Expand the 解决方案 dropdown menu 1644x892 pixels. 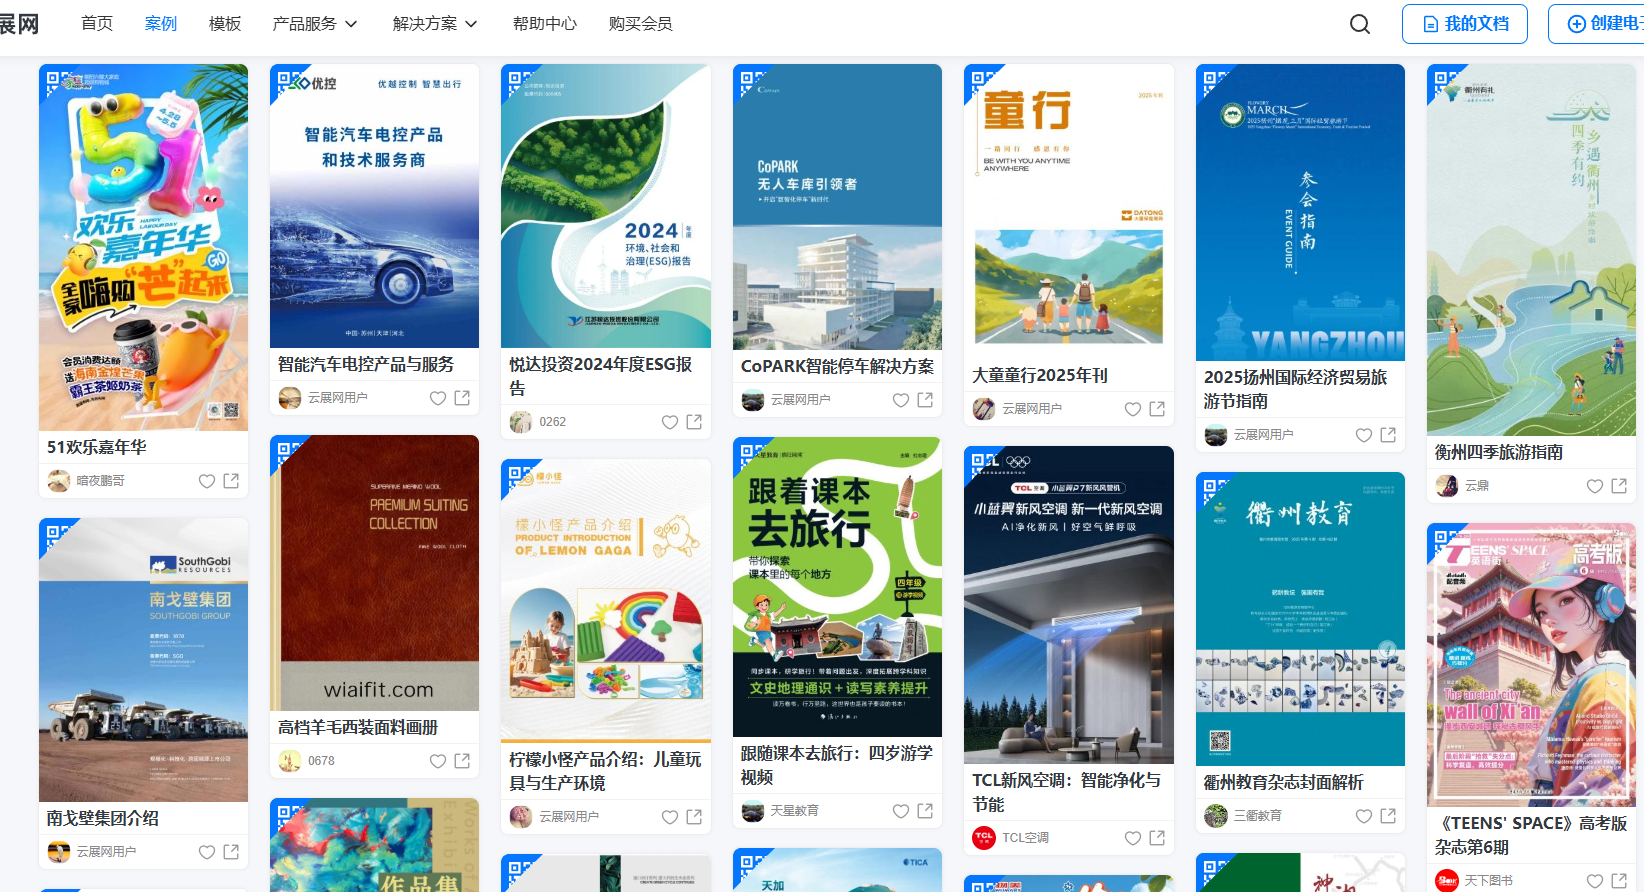(434, 24)
